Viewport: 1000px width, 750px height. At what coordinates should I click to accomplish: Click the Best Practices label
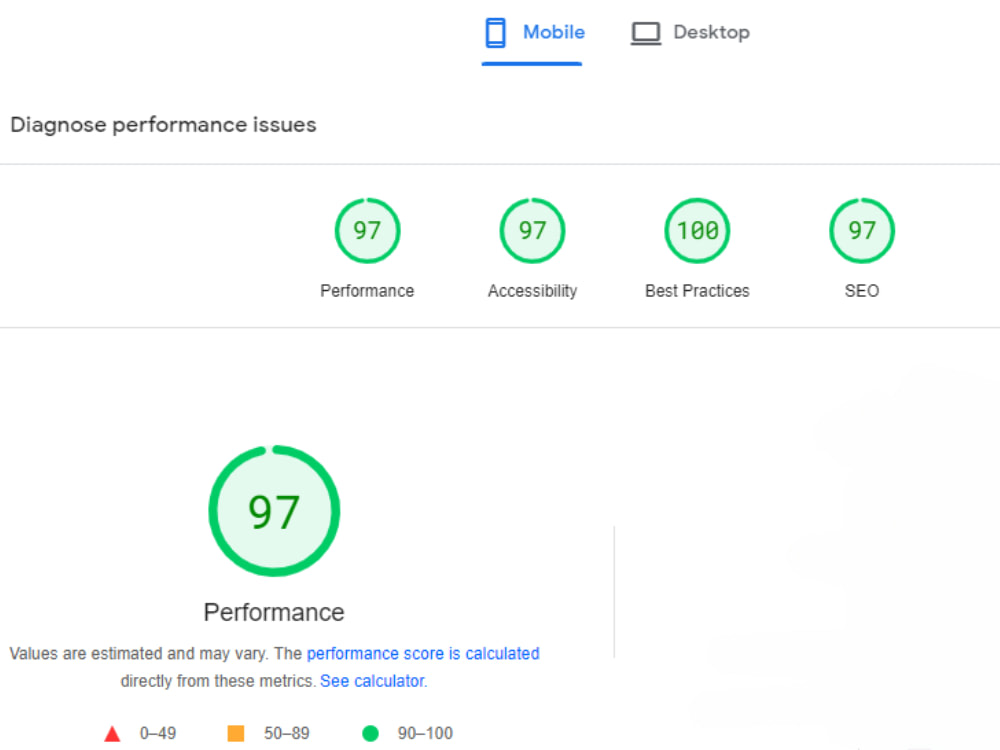point(697,291)
